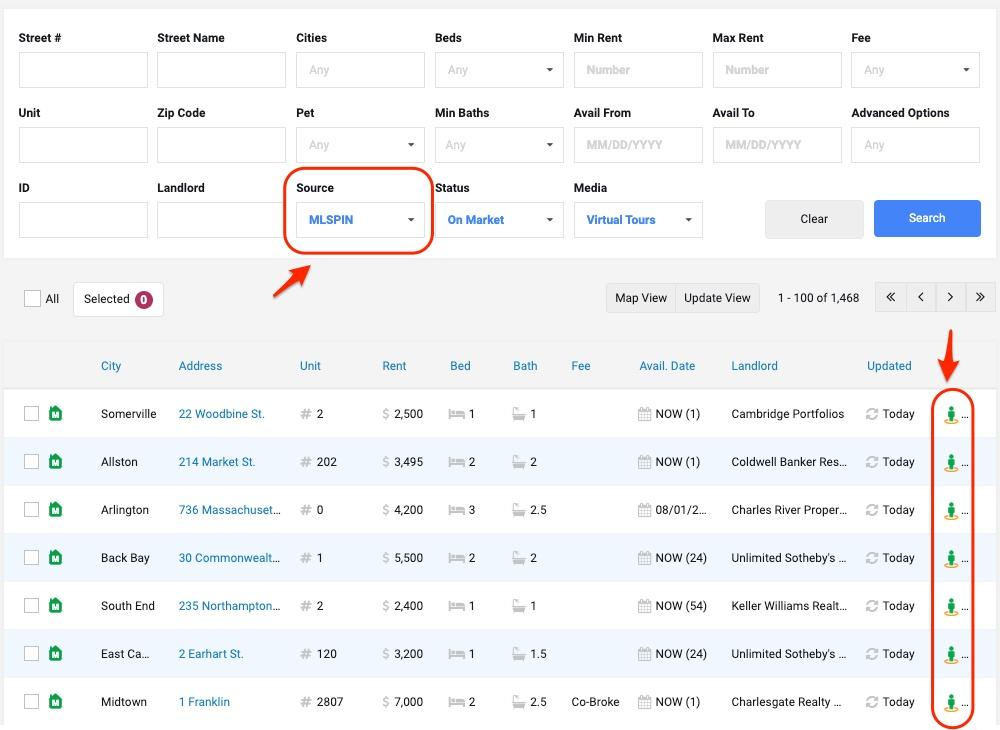Click the Clear filters button

[814, 219]
